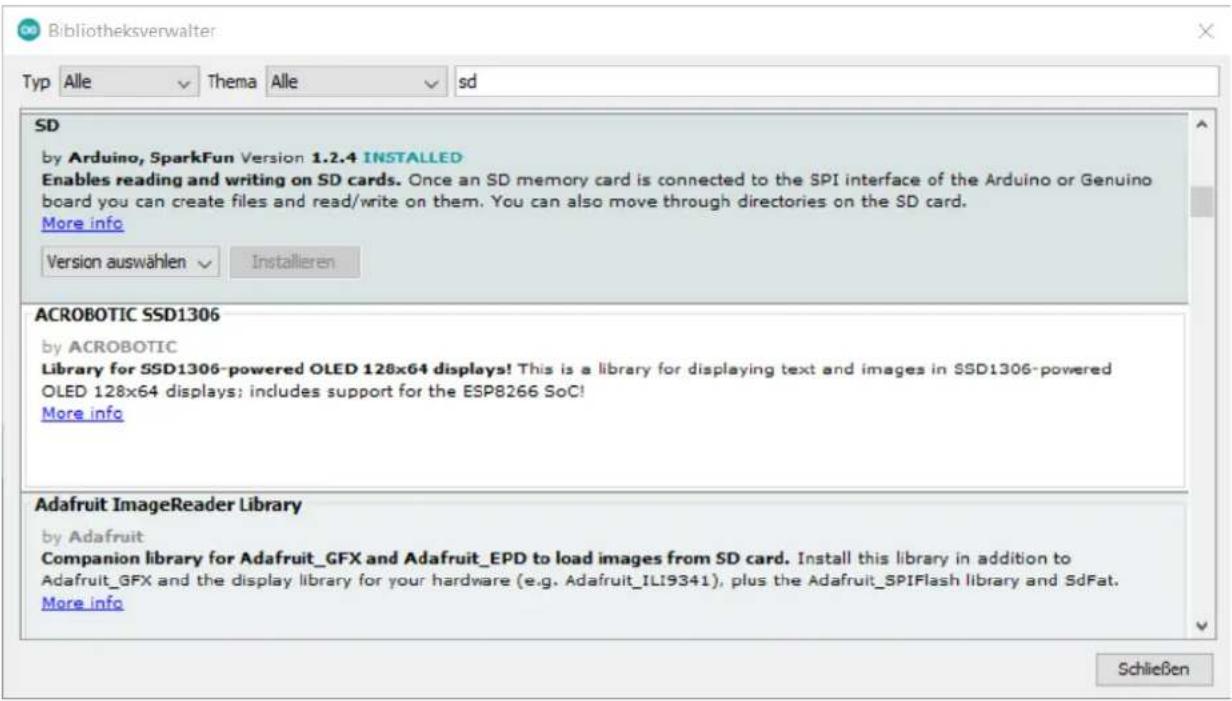Image resolution: width=1232 pixels, height=701 pixels.
Task: Click scrollbar up arrow
Action: click(1202, 127)
